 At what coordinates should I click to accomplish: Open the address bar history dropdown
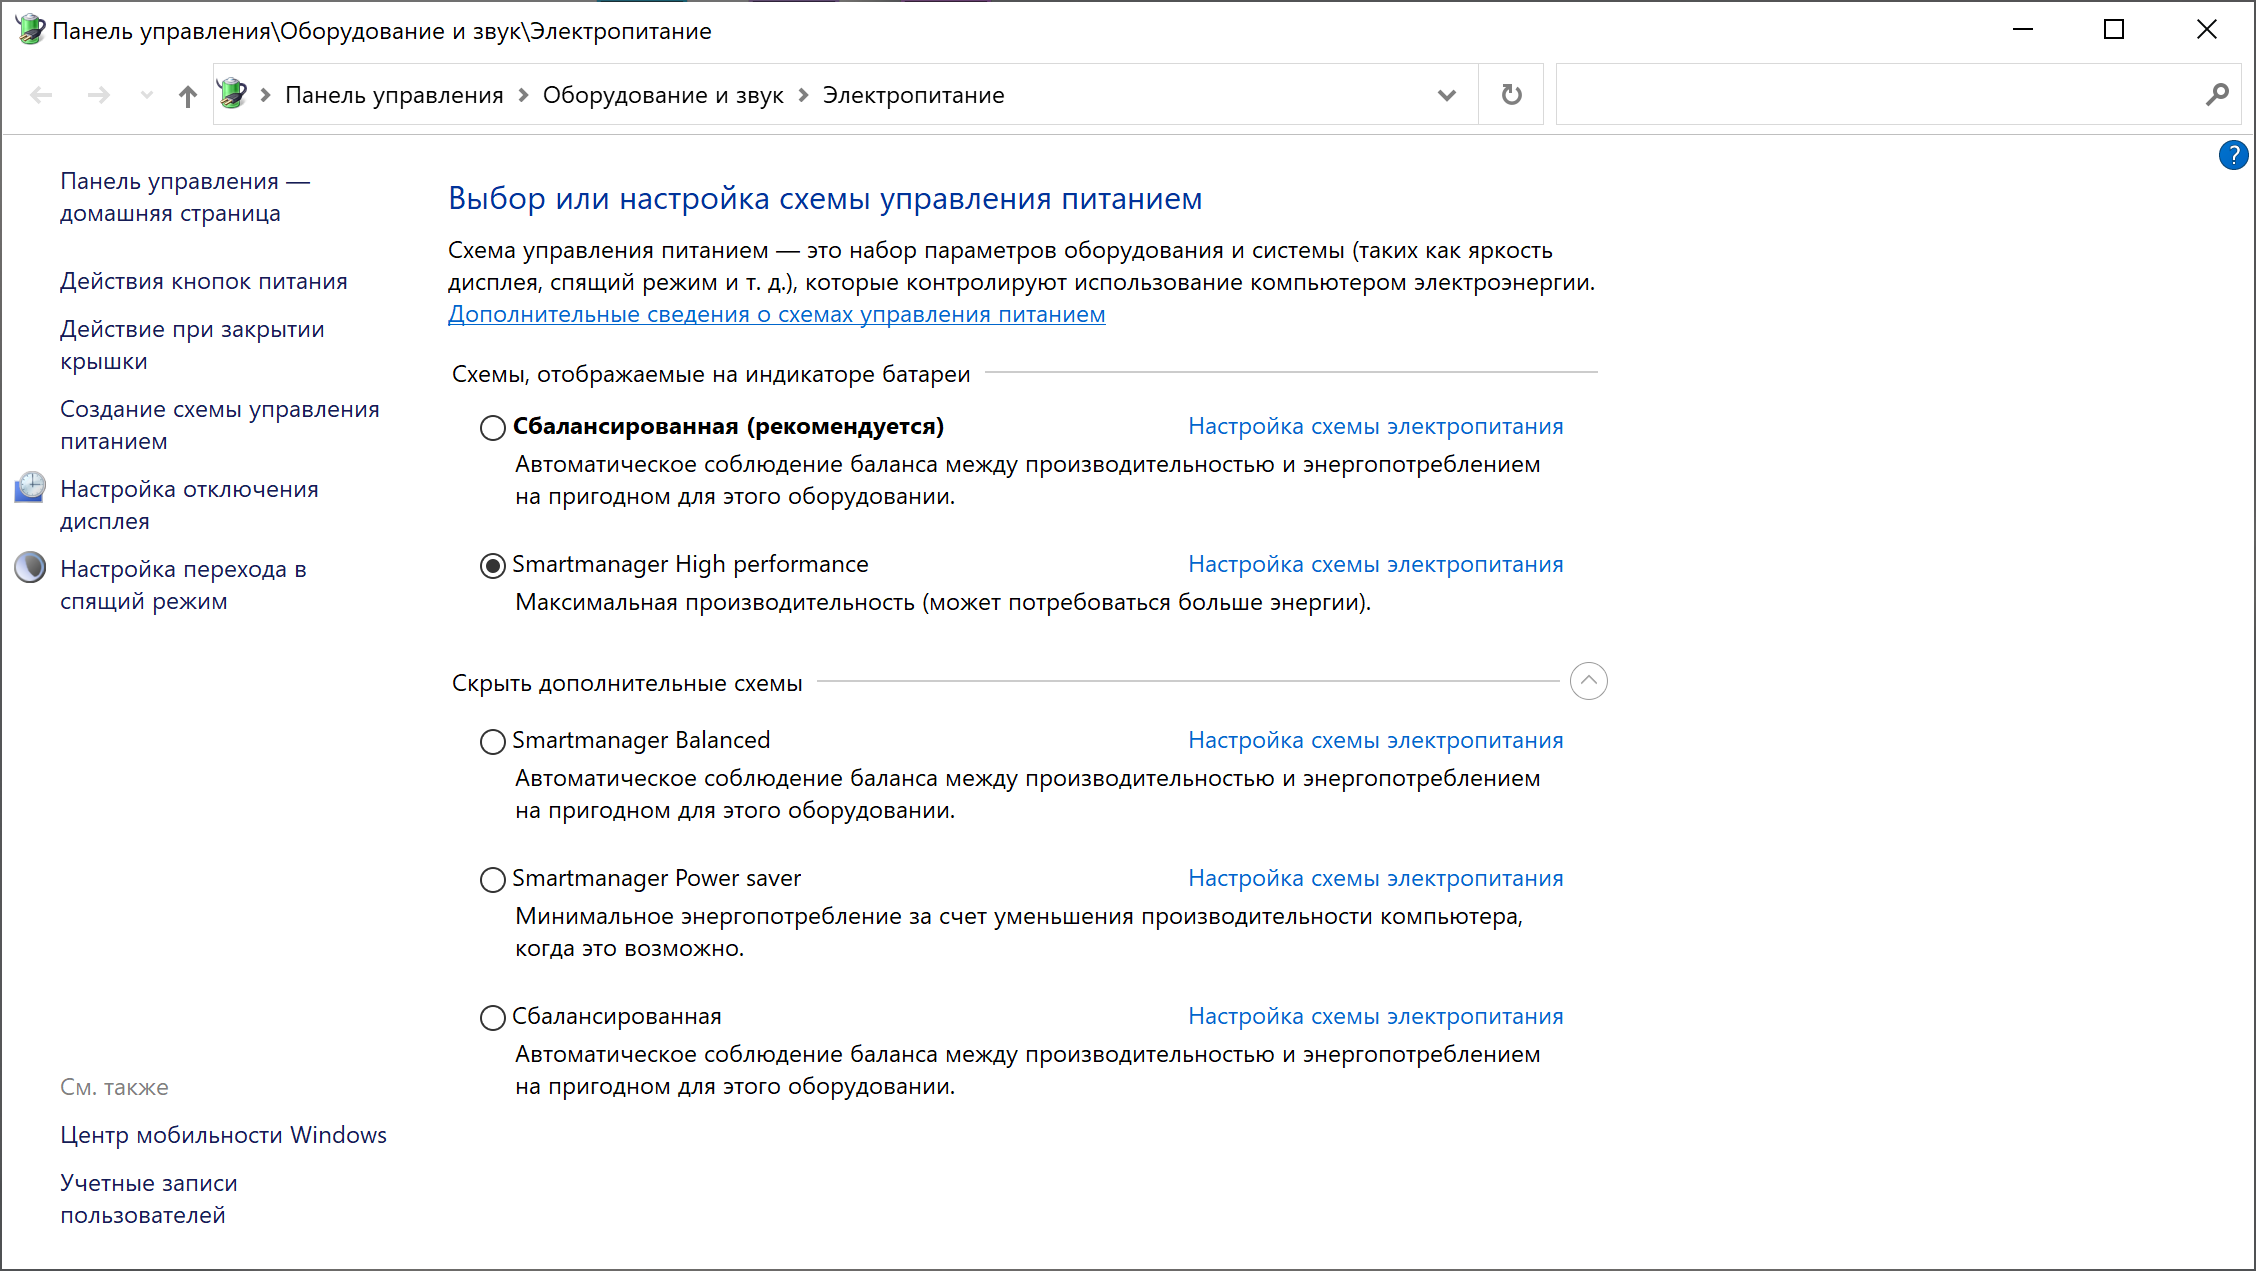point(1446,95)
